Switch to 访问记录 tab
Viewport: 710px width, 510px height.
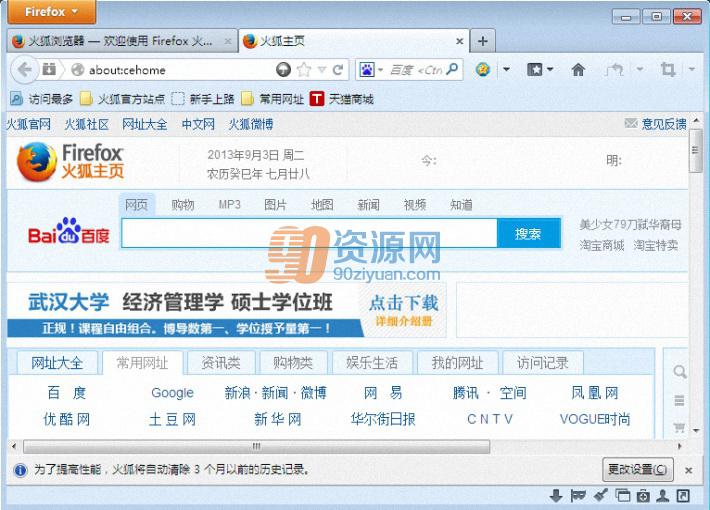[542, 363]
